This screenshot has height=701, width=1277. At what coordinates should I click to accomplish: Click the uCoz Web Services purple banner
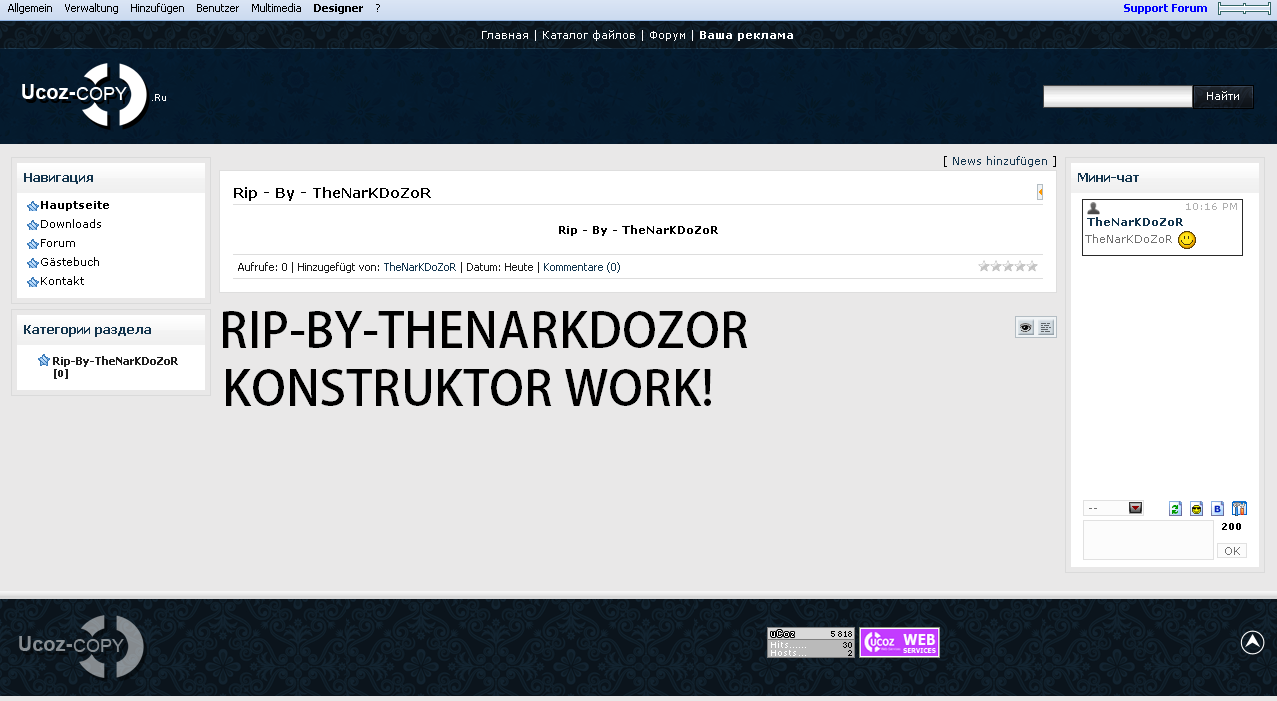point(899,642)
